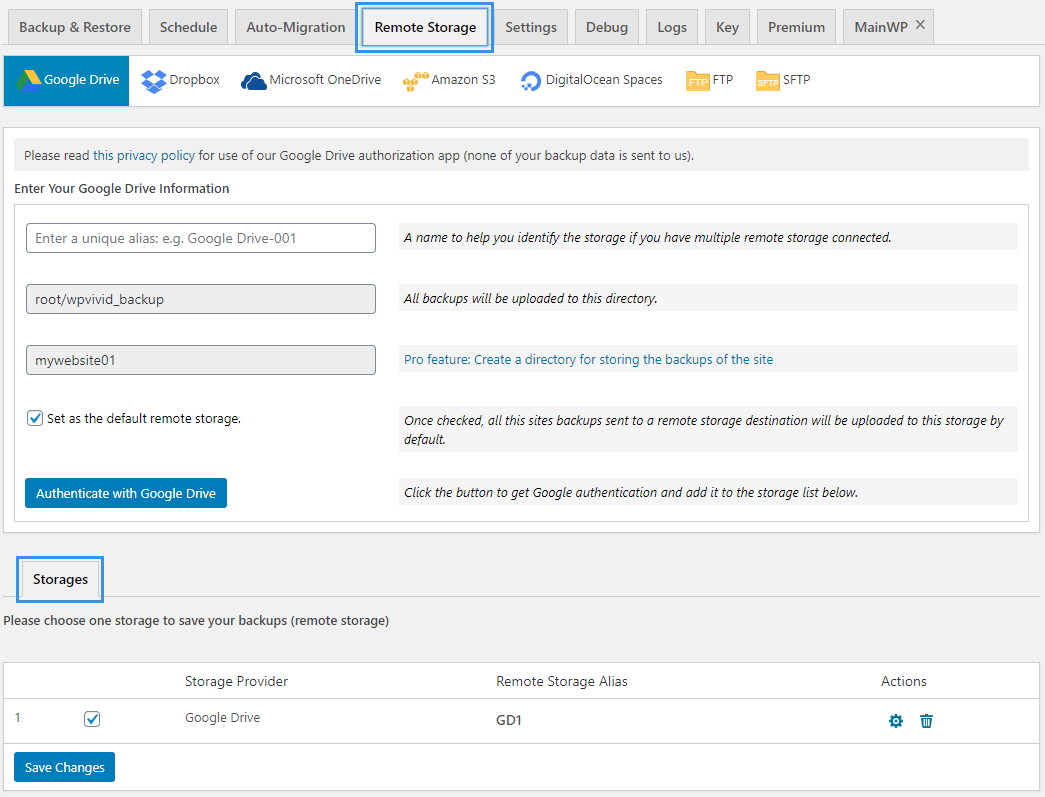Select the SFTP storage option

click(x=782, y=81)
